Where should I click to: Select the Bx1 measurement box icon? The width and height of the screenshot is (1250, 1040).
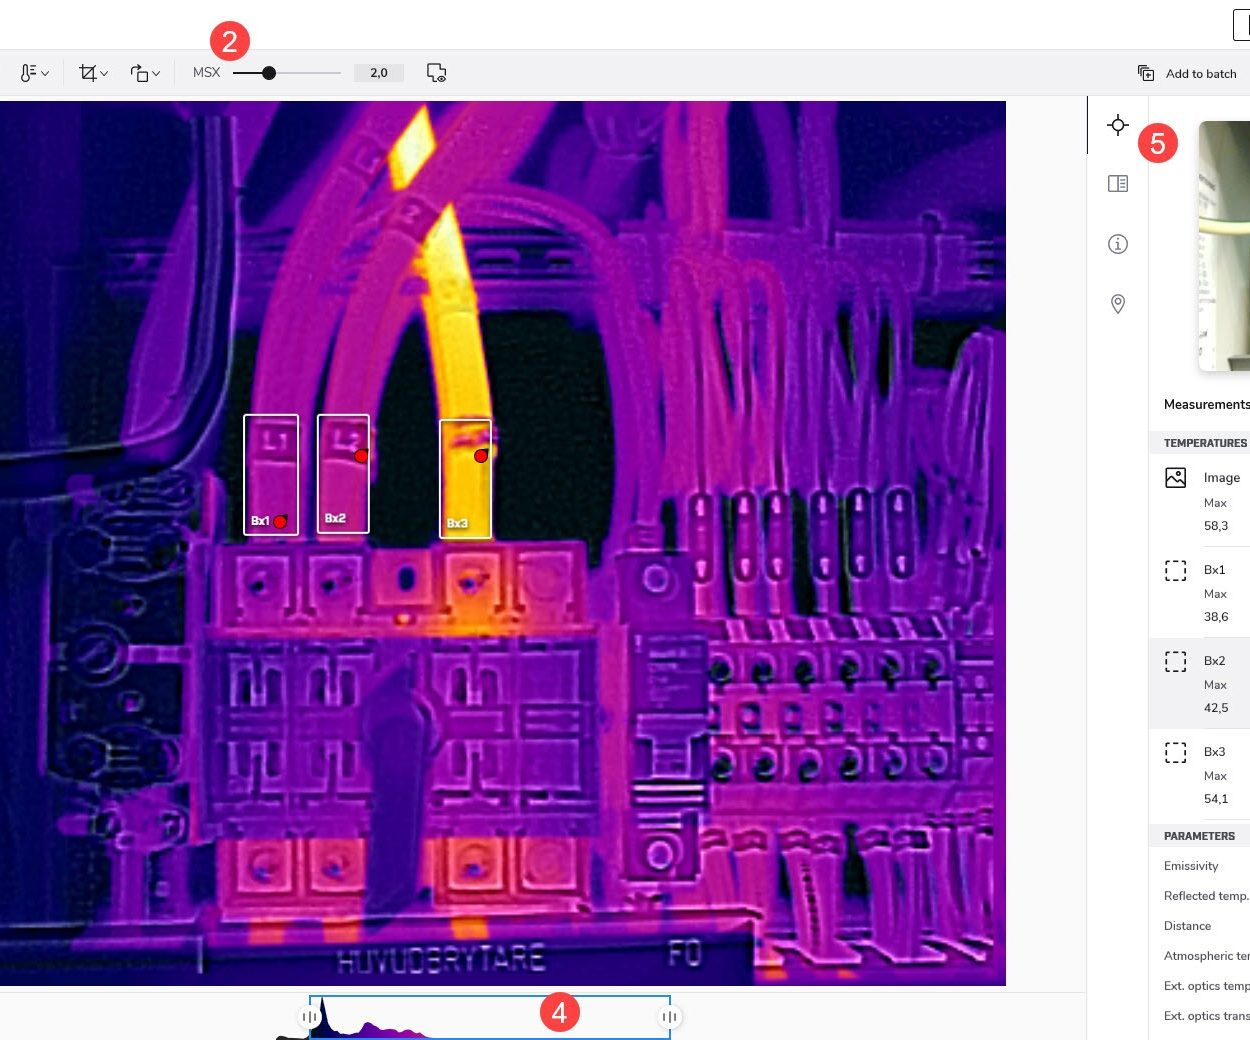(x=1176, y=570)
